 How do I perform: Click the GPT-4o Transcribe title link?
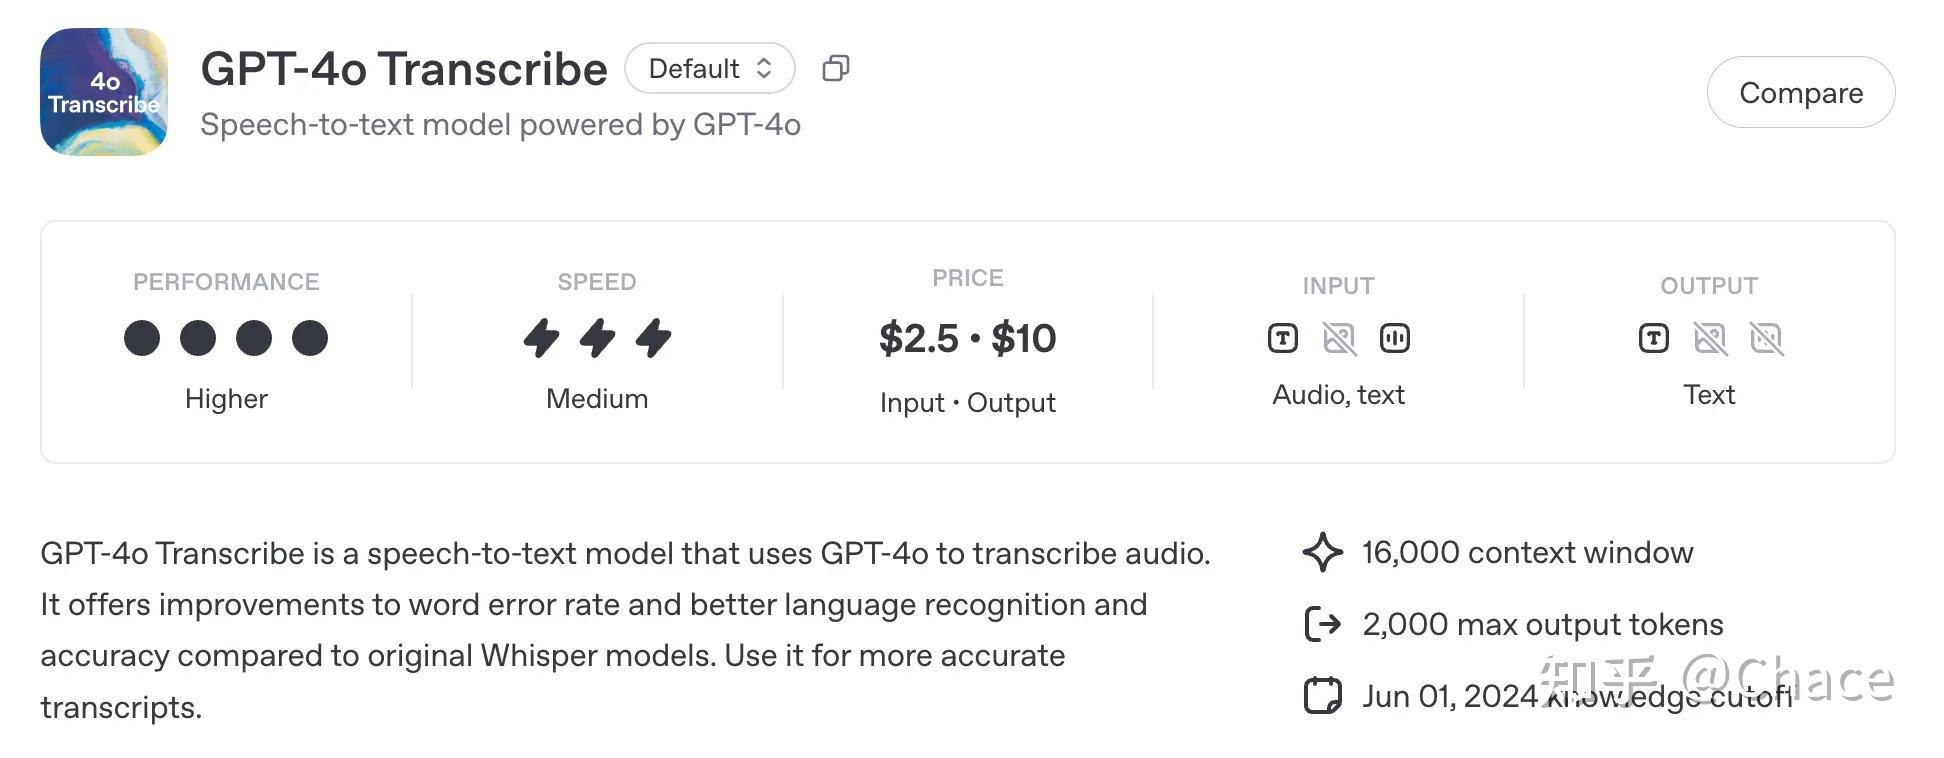point(404,68)
